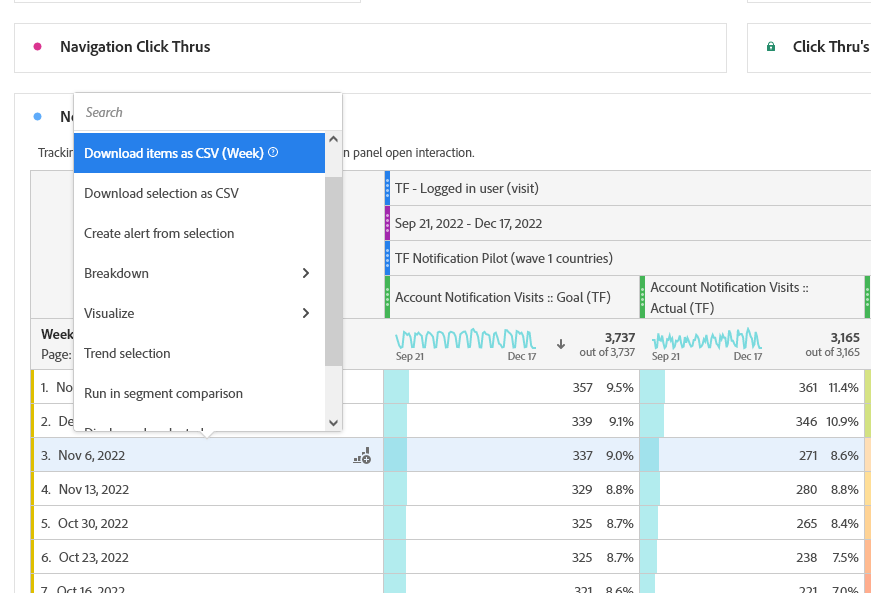Image resolution: width=871 pixels, height=593 pixels.
Task: Expand the Breakdown submenu arrow
Action: pos(305,273)
